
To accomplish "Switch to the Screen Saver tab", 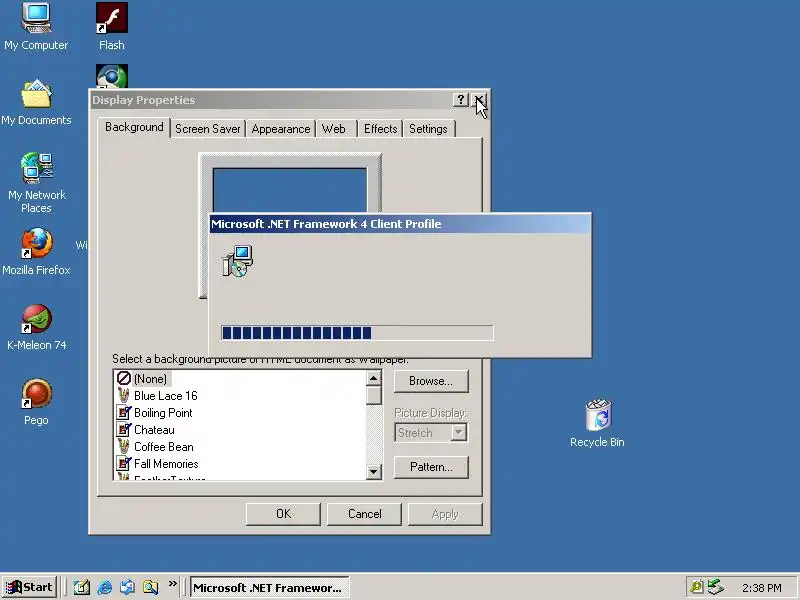I will coord(208,129).
